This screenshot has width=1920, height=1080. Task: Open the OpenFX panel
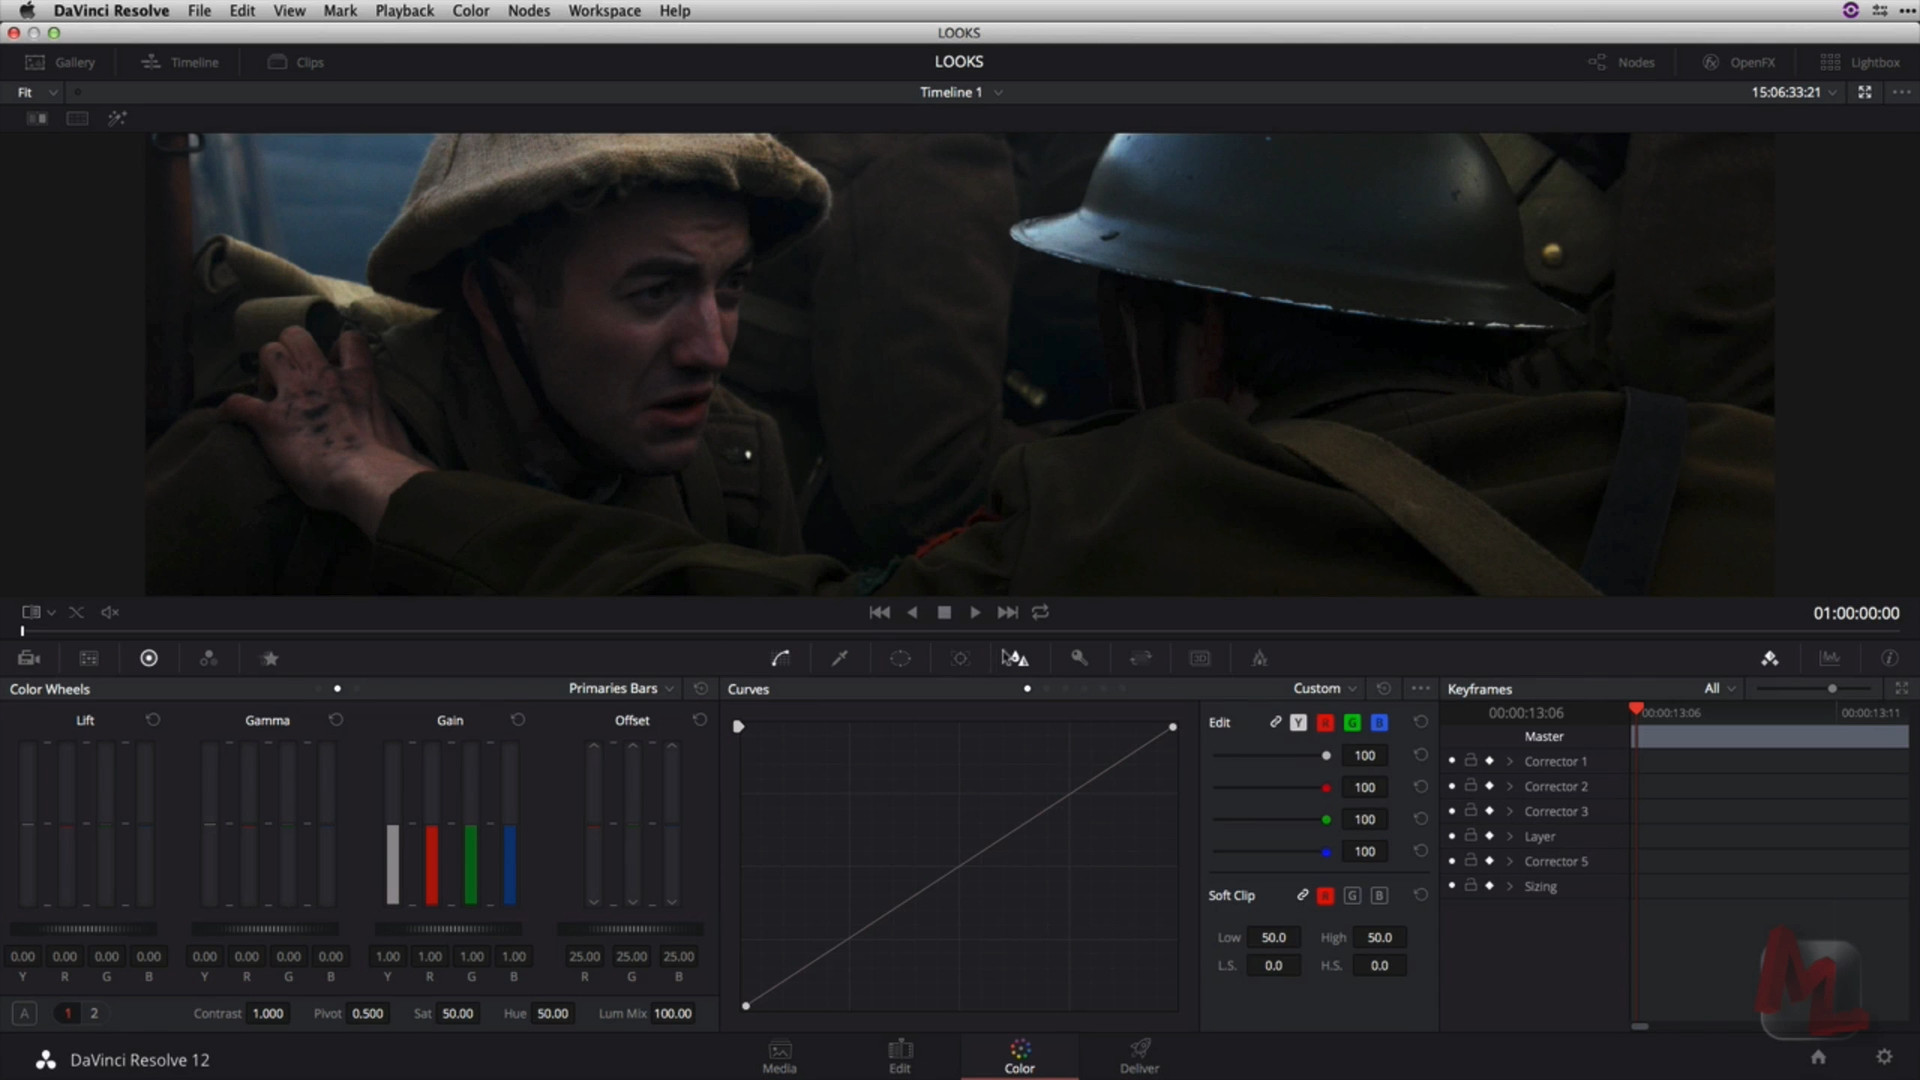[x=1739, y=62]
